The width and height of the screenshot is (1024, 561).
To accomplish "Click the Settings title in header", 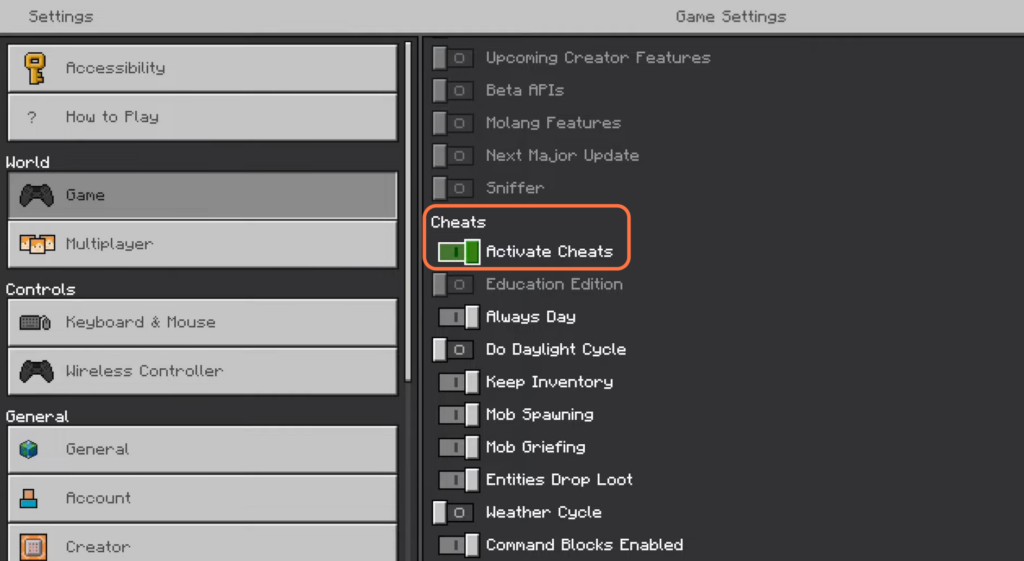I will (x=61, y=16).
